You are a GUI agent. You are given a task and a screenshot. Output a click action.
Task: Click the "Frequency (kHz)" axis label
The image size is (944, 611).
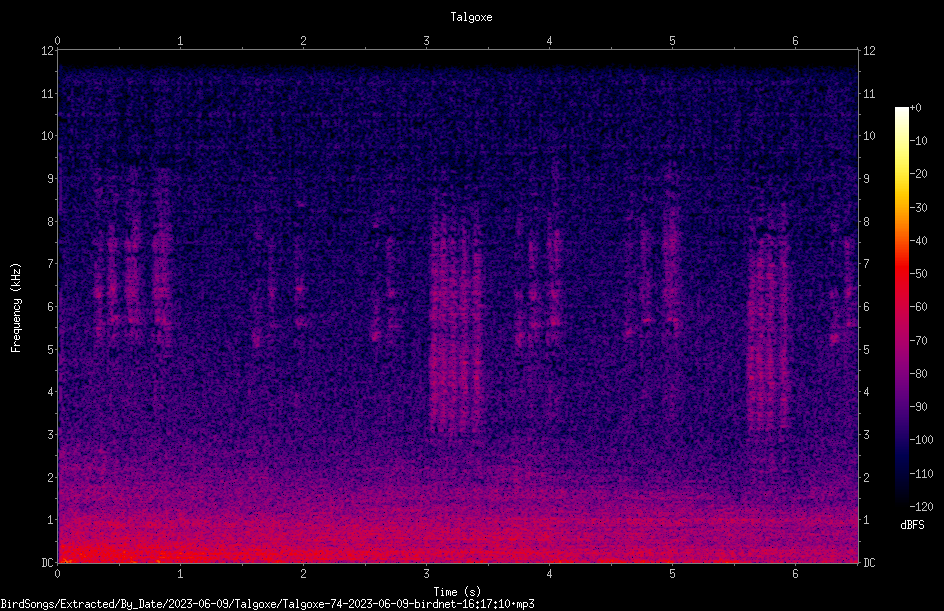16,308
